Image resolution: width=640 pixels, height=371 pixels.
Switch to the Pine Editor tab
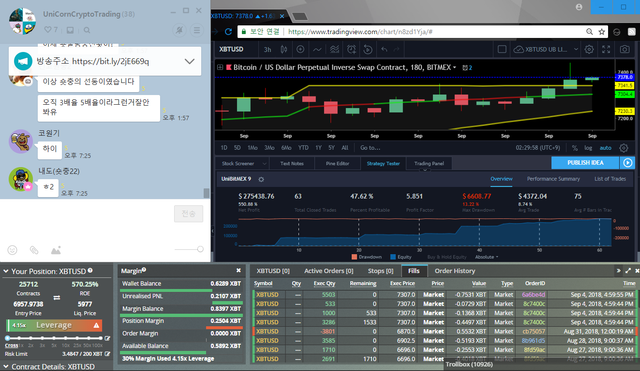coord(338,163)
